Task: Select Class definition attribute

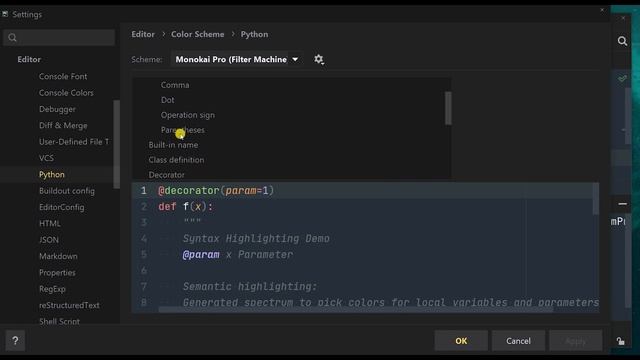Action: tap(176, 160)
